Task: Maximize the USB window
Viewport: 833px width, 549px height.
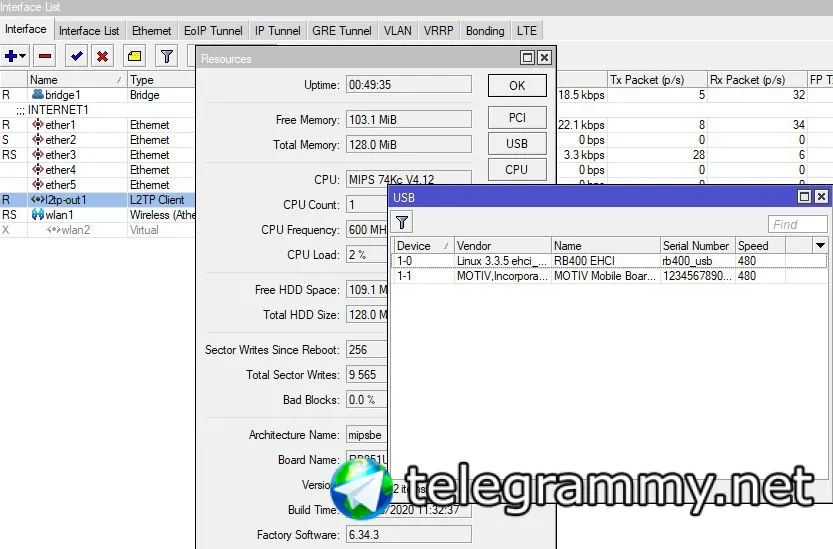Action: (x=804, y=197)
